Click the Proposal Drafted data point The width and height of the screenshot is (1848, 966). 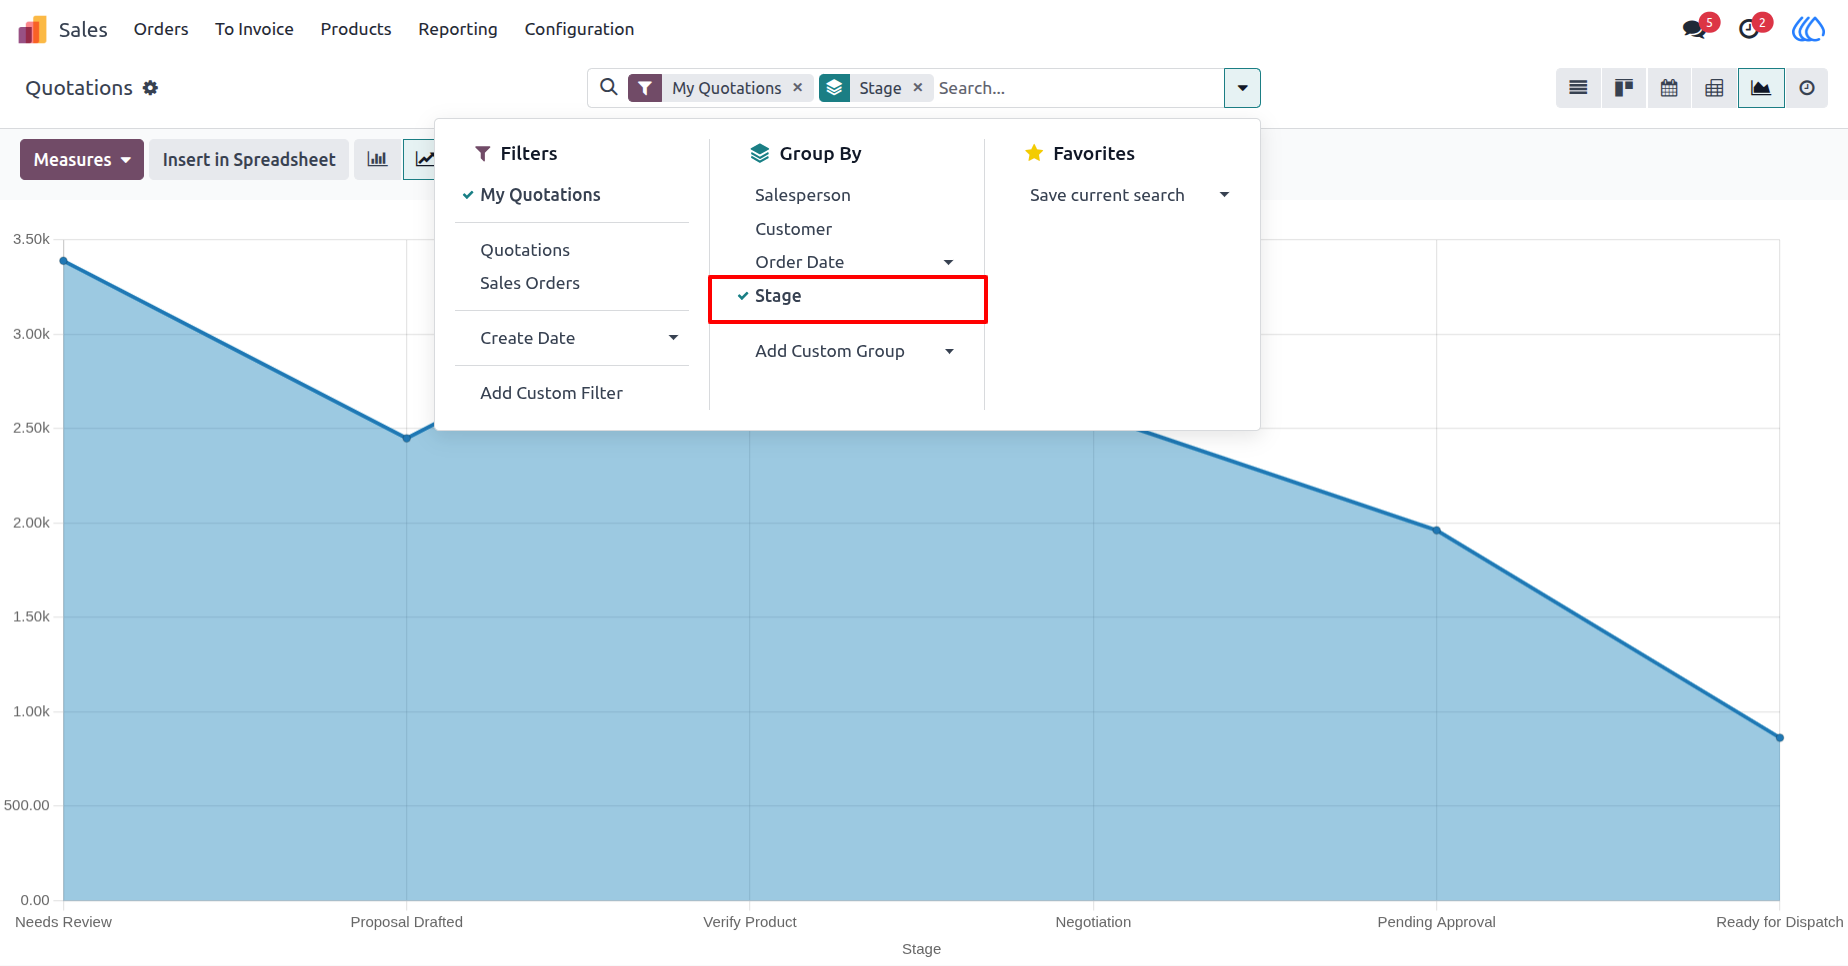click(x=406, y=438)
